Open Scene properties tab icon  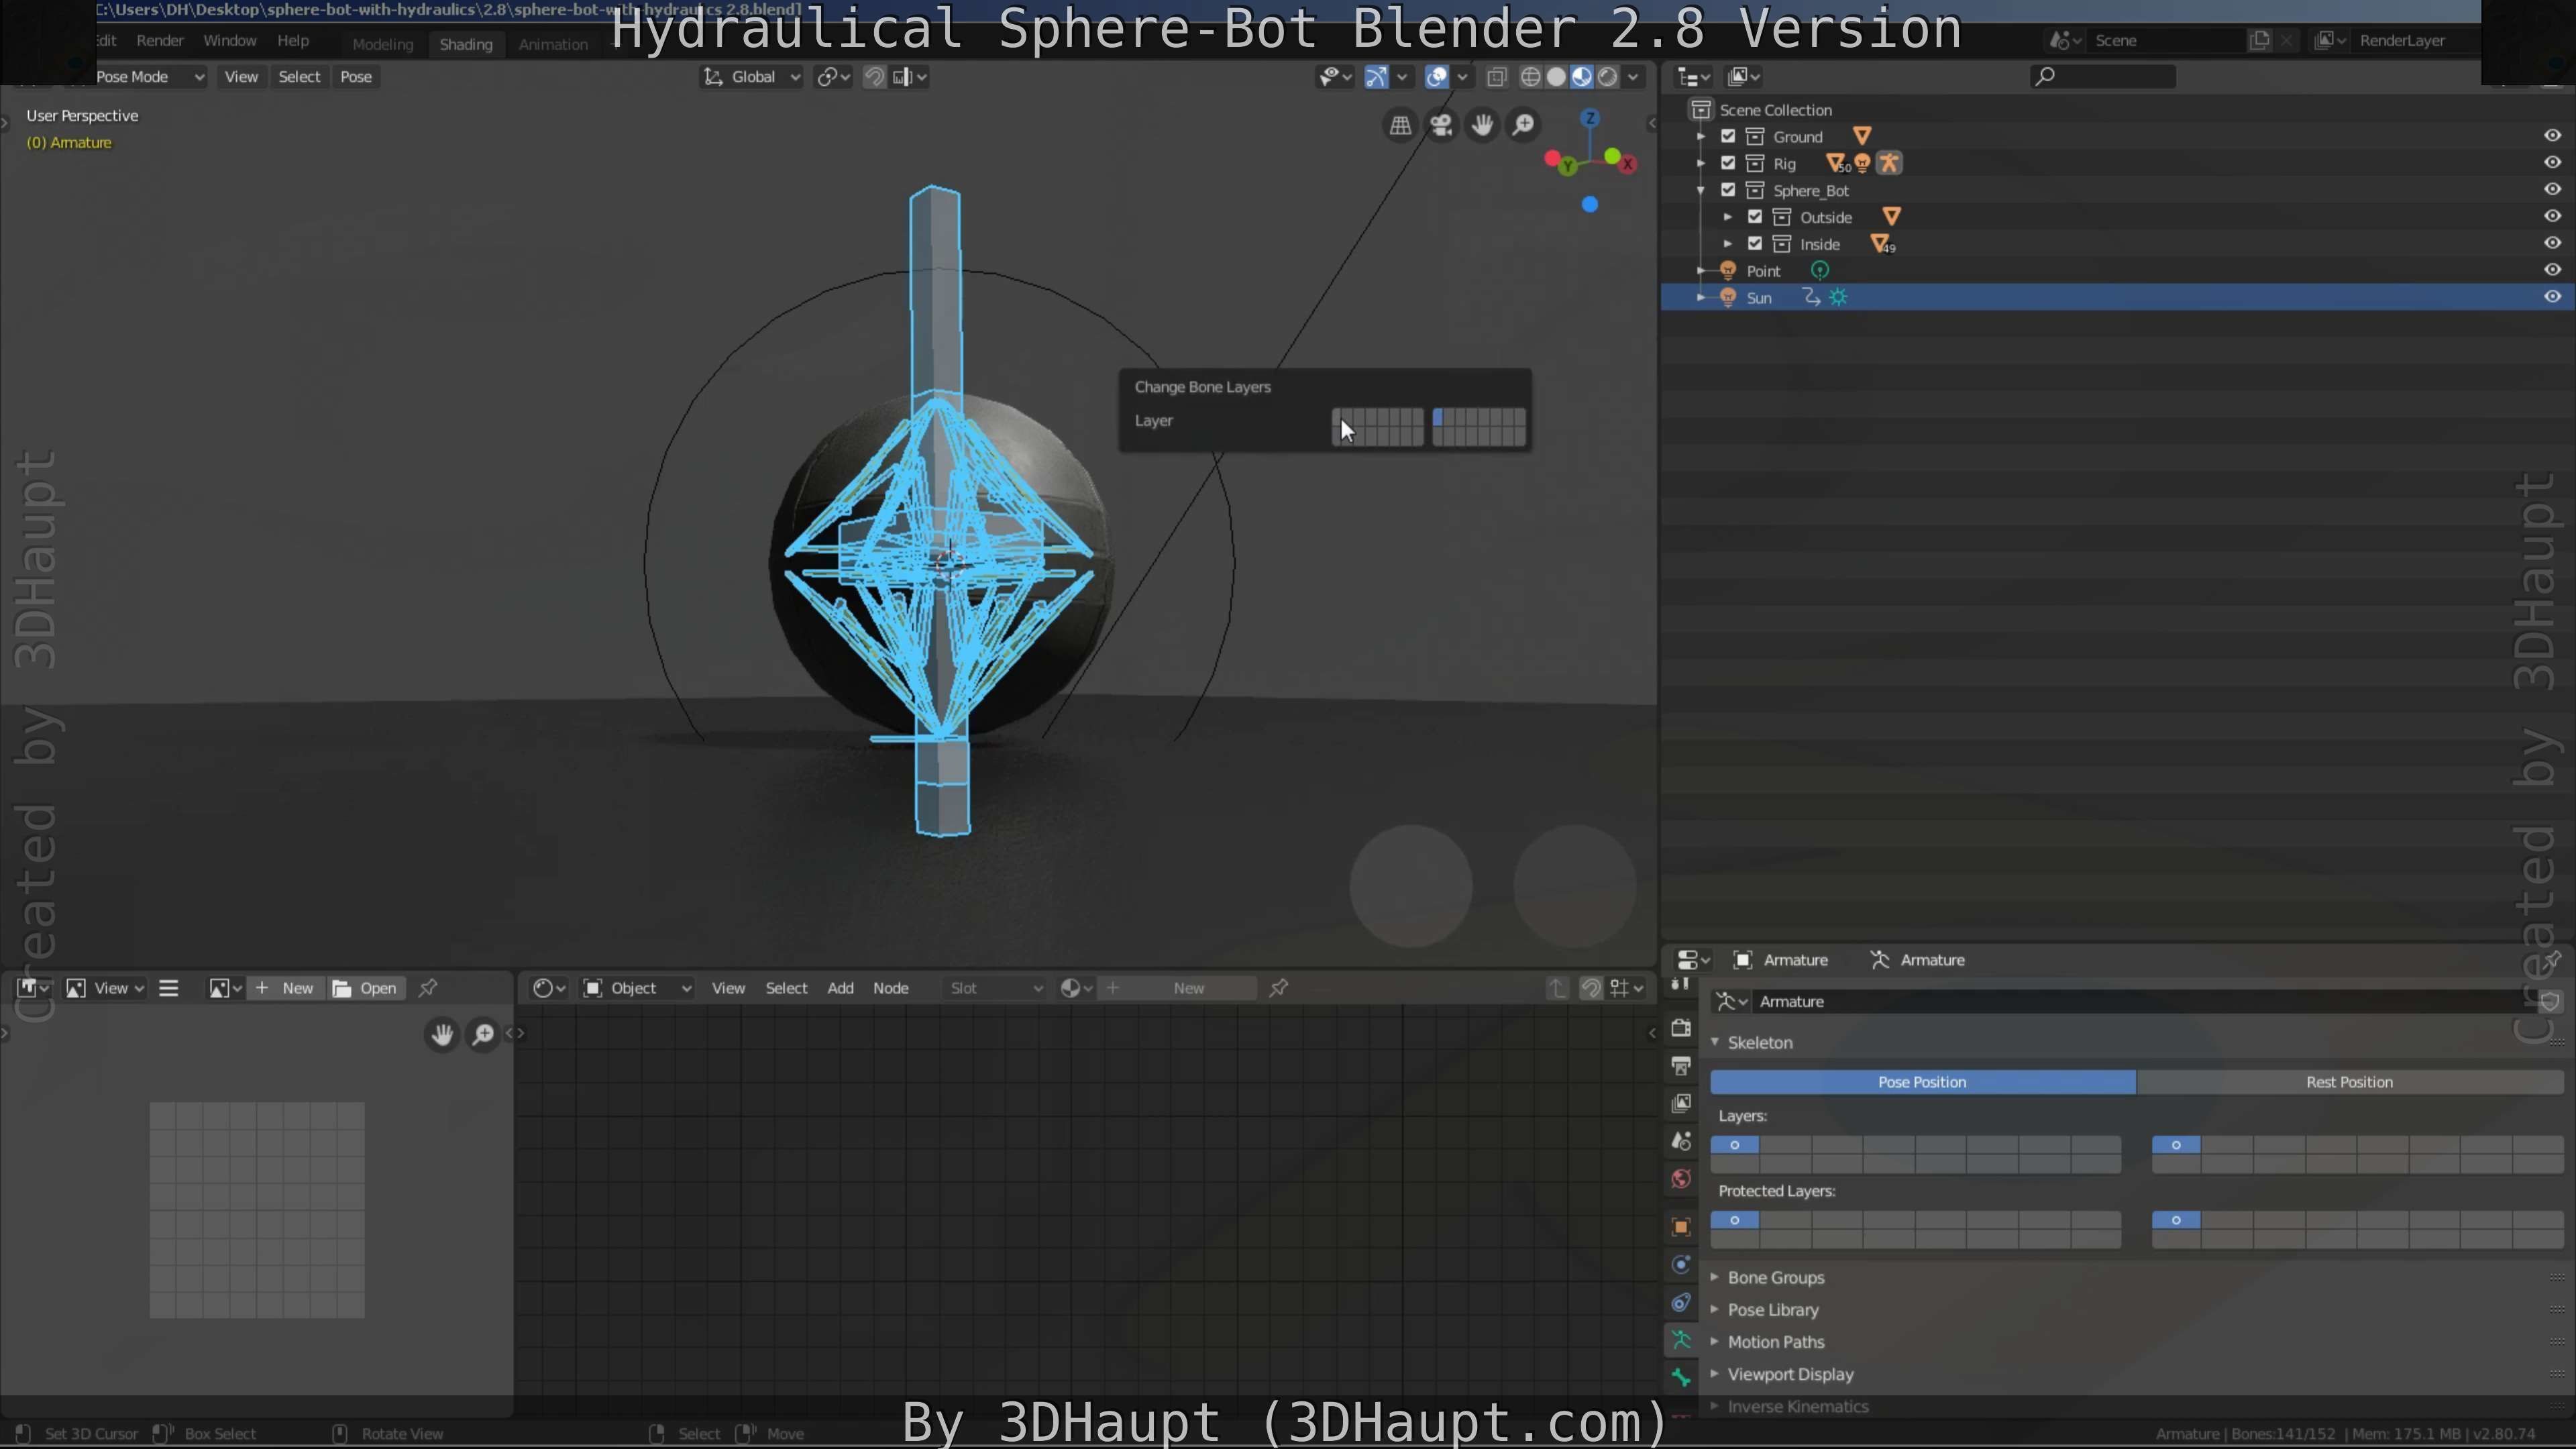1681,1141
